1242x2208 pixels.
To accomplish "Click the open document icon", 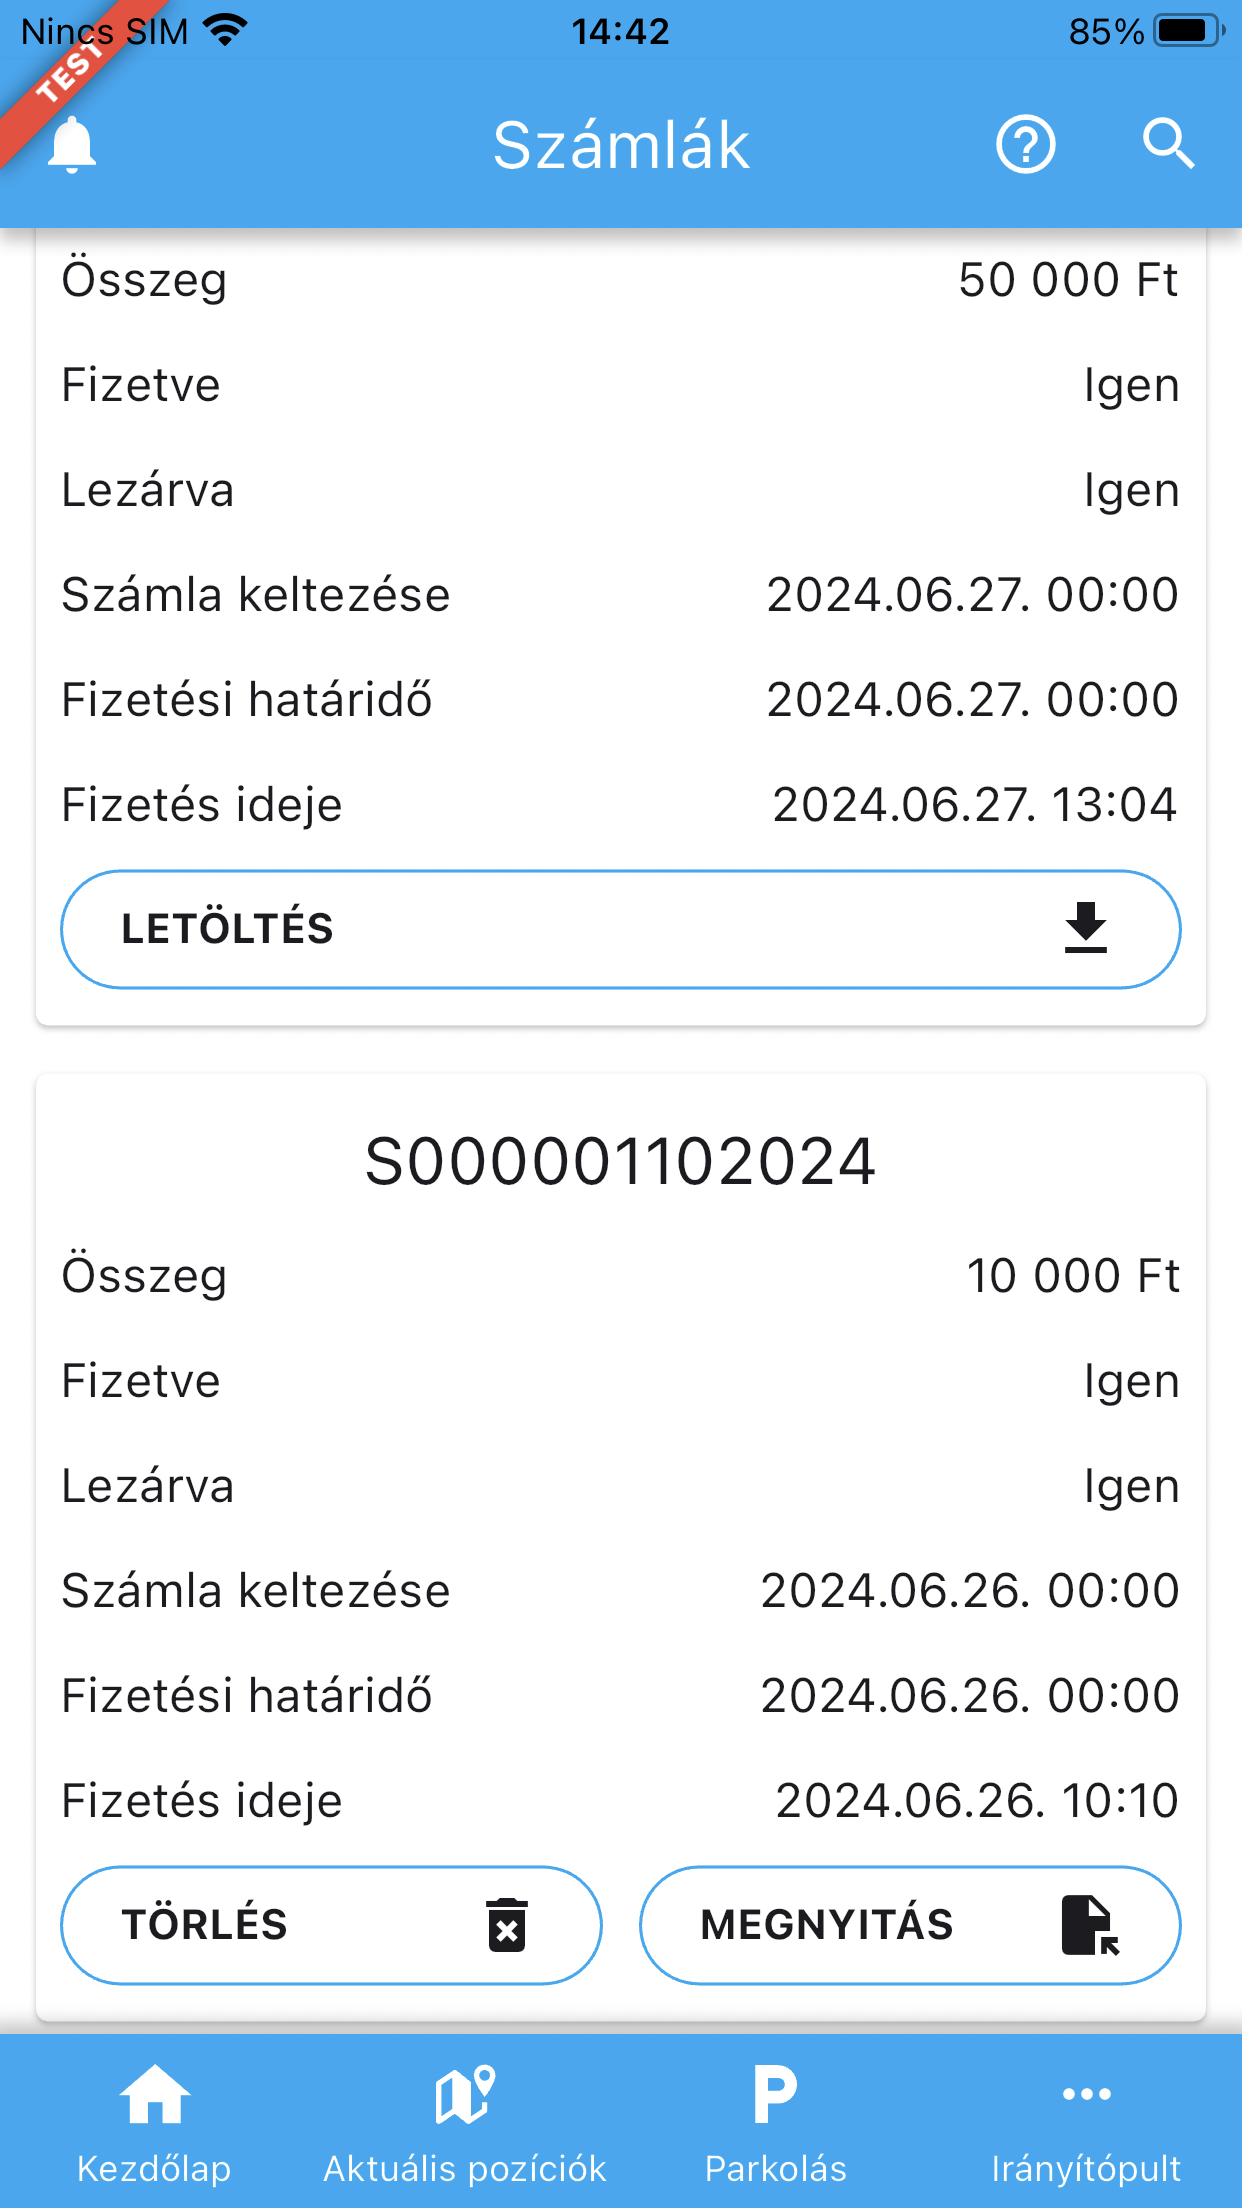I will (1089, 1925).
